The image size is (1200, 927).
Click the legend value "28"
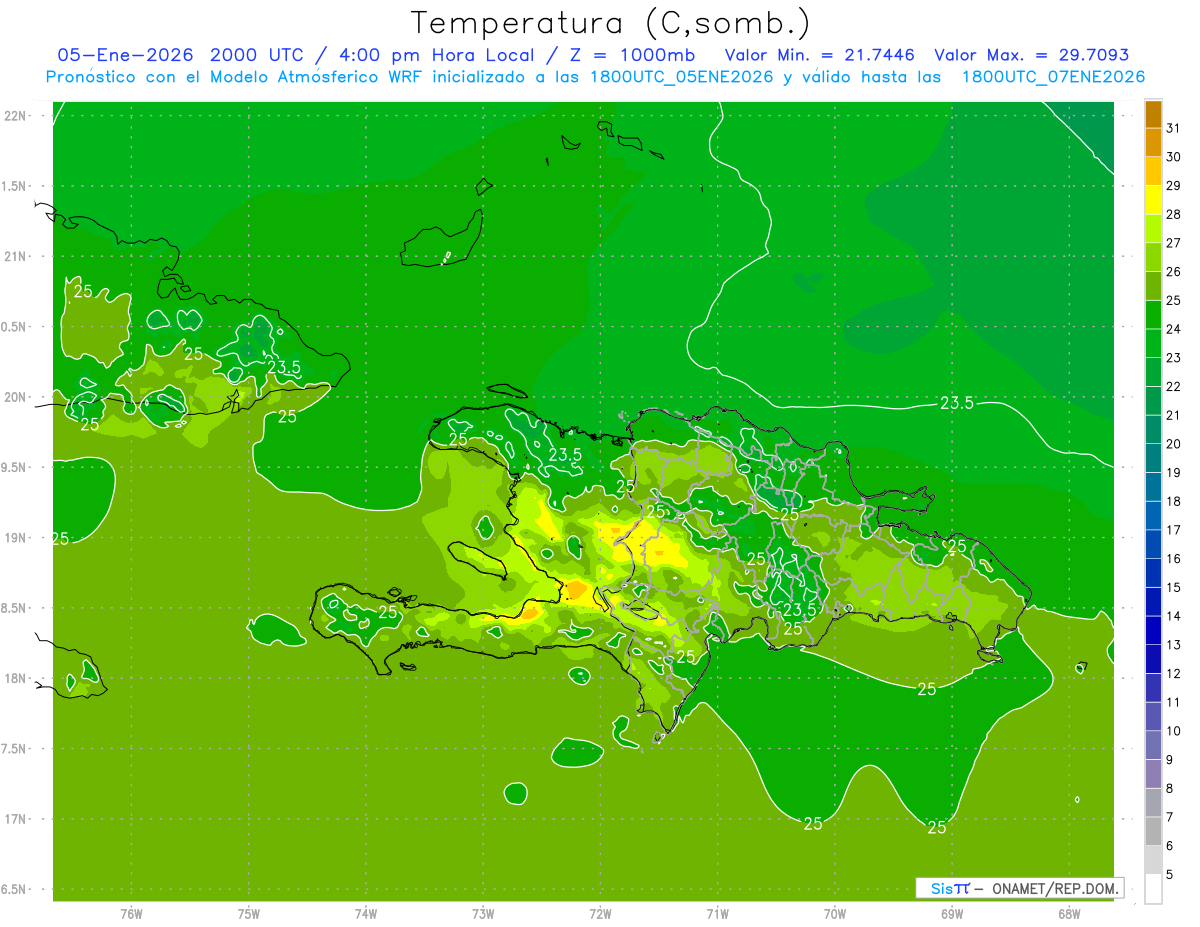click(x=1173, y=215)
